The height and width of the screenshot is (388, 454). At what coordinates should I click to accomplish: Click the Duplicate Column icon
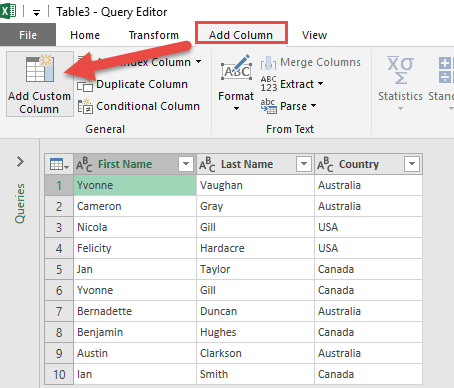tap(85, 85)
